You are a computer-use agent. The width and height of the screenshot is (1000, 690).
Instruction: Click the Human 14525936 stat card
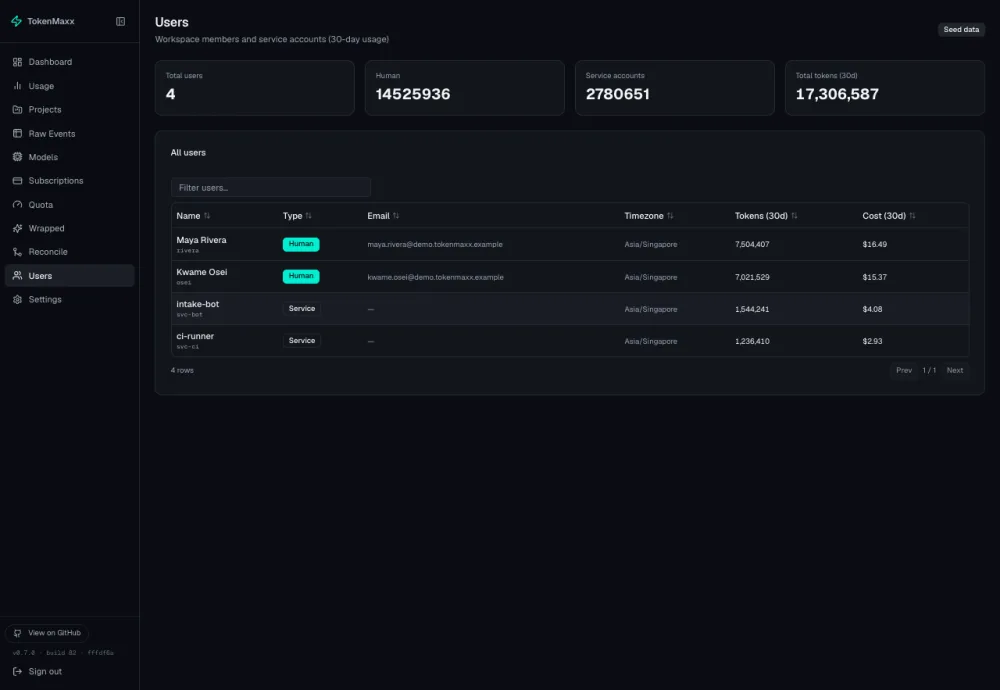coord(464,88)
